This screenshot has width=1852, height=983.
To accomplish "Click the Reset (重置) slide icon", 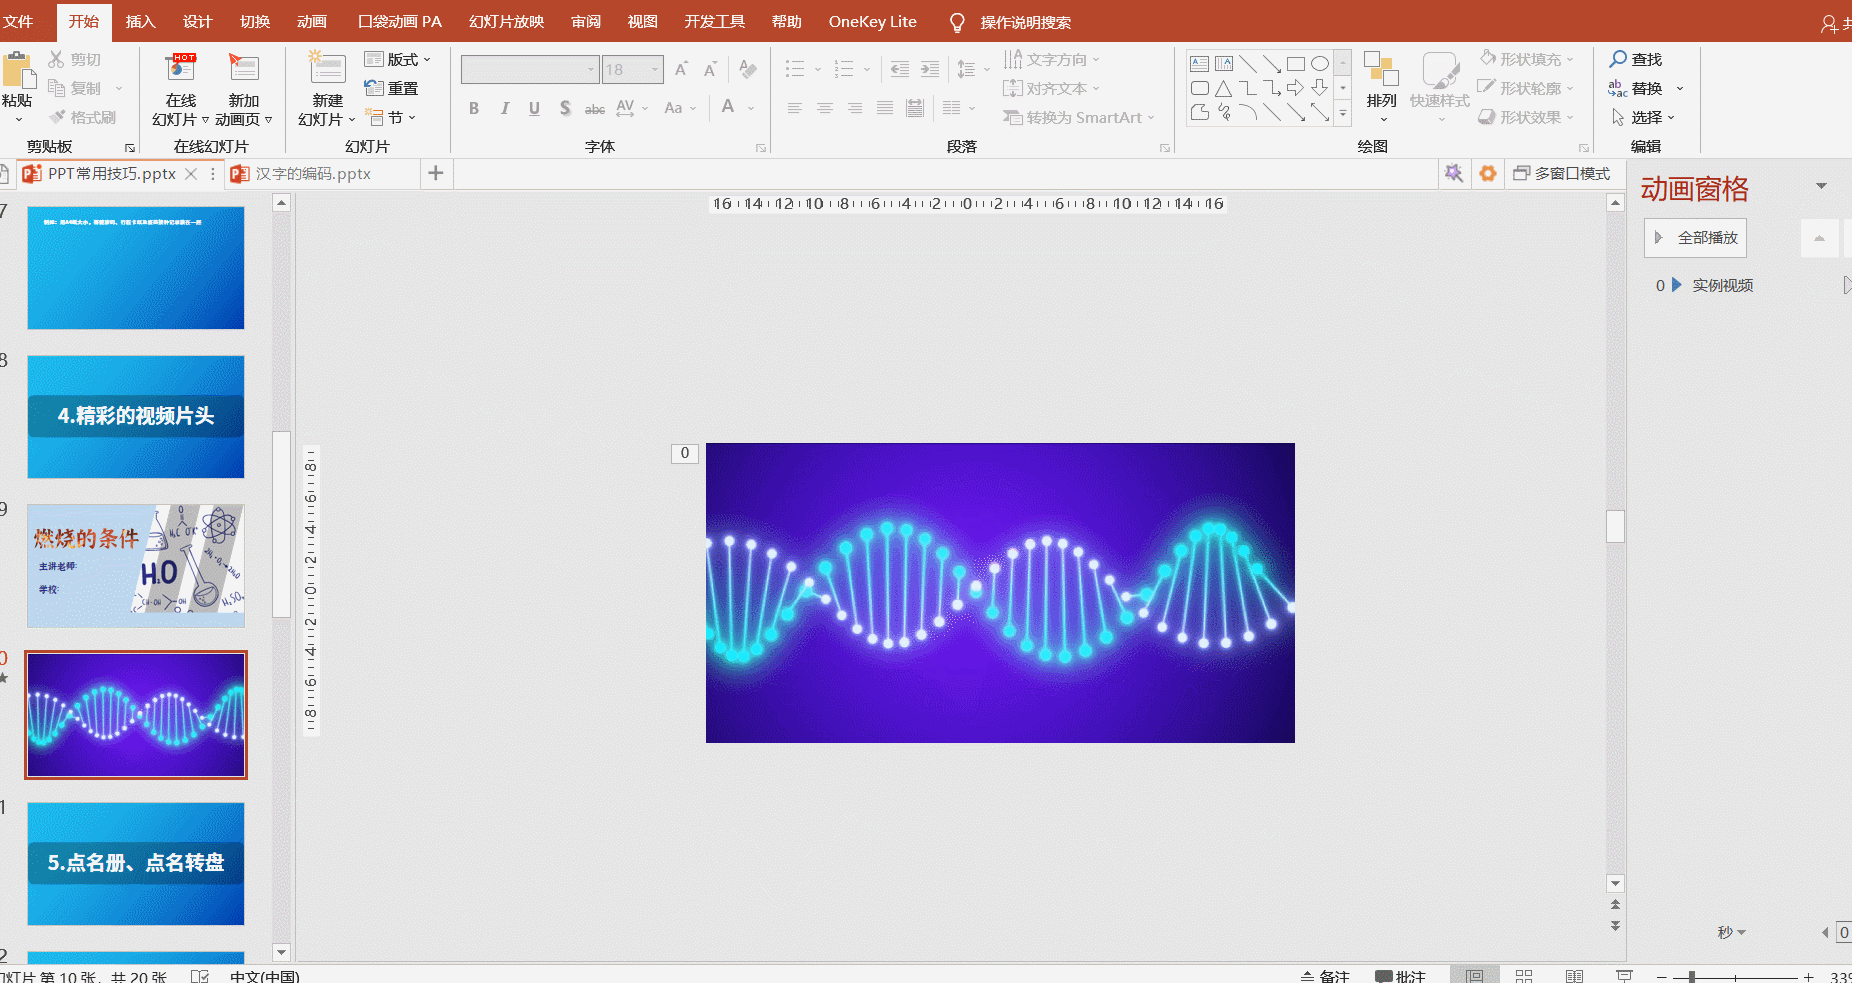I will tap(374, 88).
